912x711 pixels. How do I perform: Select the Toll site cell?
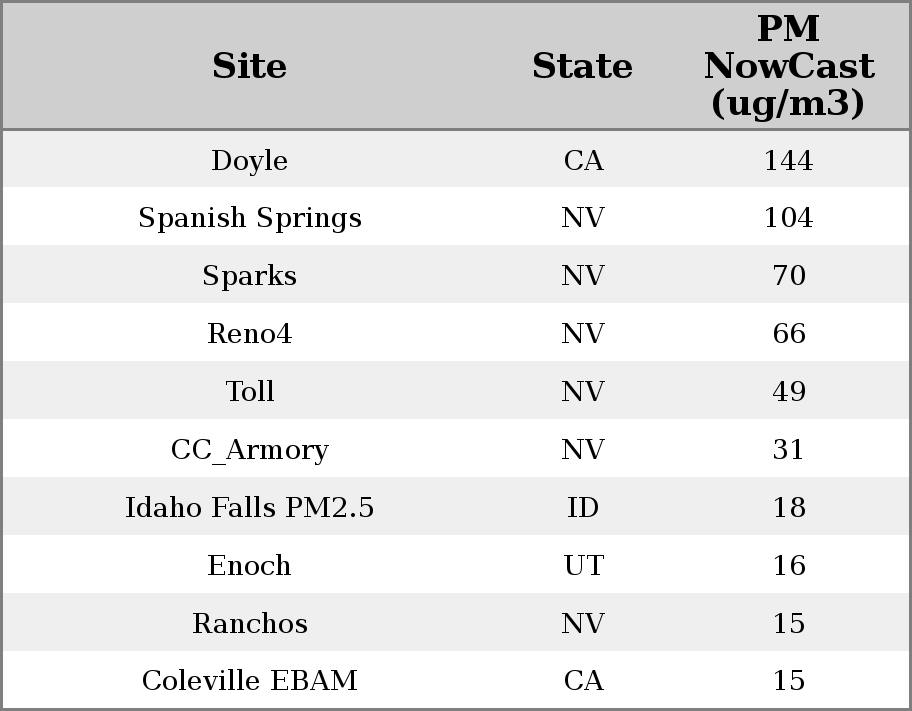(x=250, y=392)
